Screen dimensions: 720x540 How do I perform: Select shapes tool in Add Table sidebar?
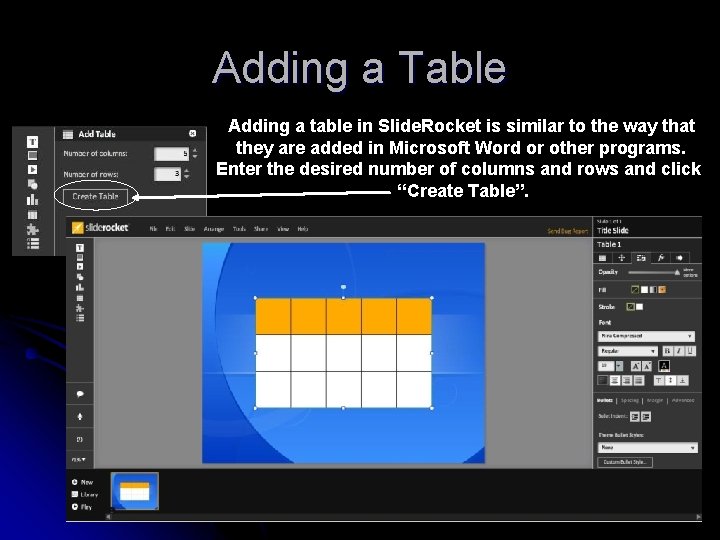click(32, 184)
